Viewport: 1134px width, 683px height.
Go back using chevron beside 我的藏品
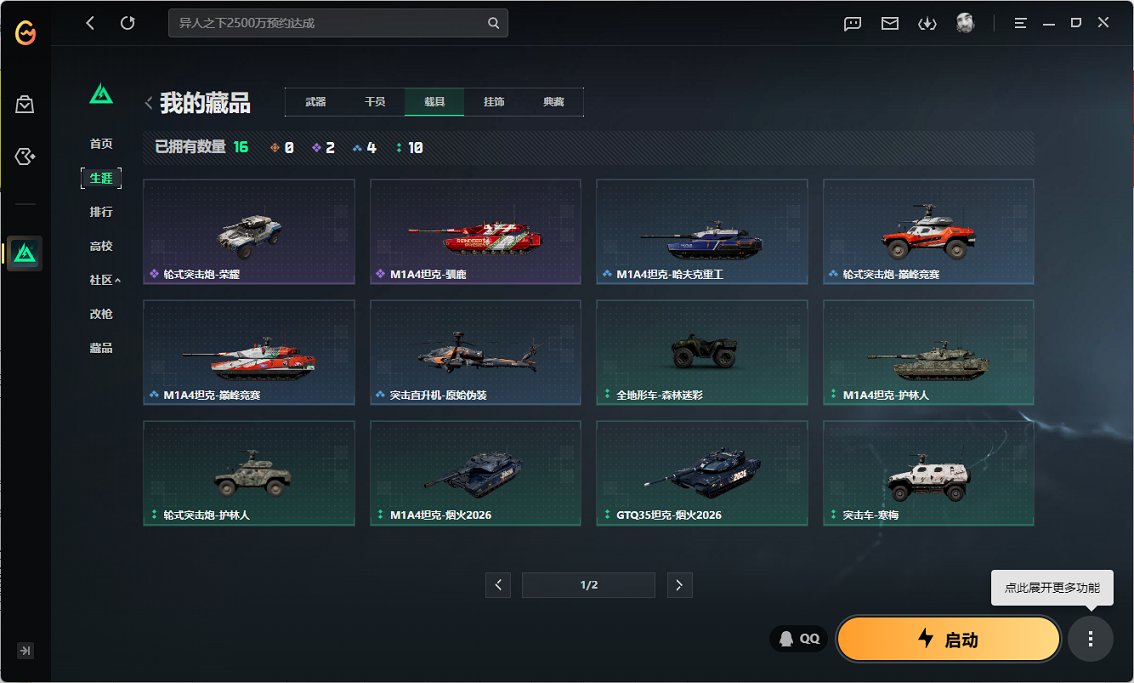[149, 102]
